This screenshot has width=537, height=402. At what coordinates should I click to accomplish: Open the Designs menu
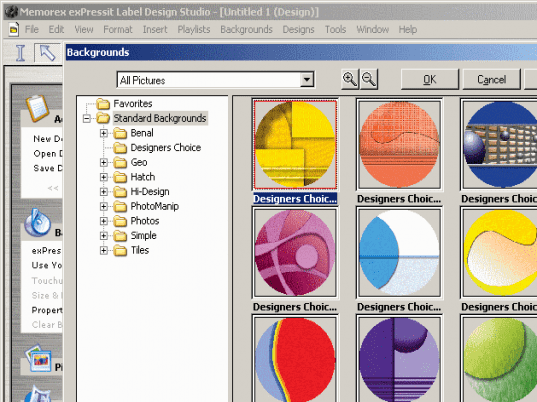pyautogui.click(x=298, y=29)
